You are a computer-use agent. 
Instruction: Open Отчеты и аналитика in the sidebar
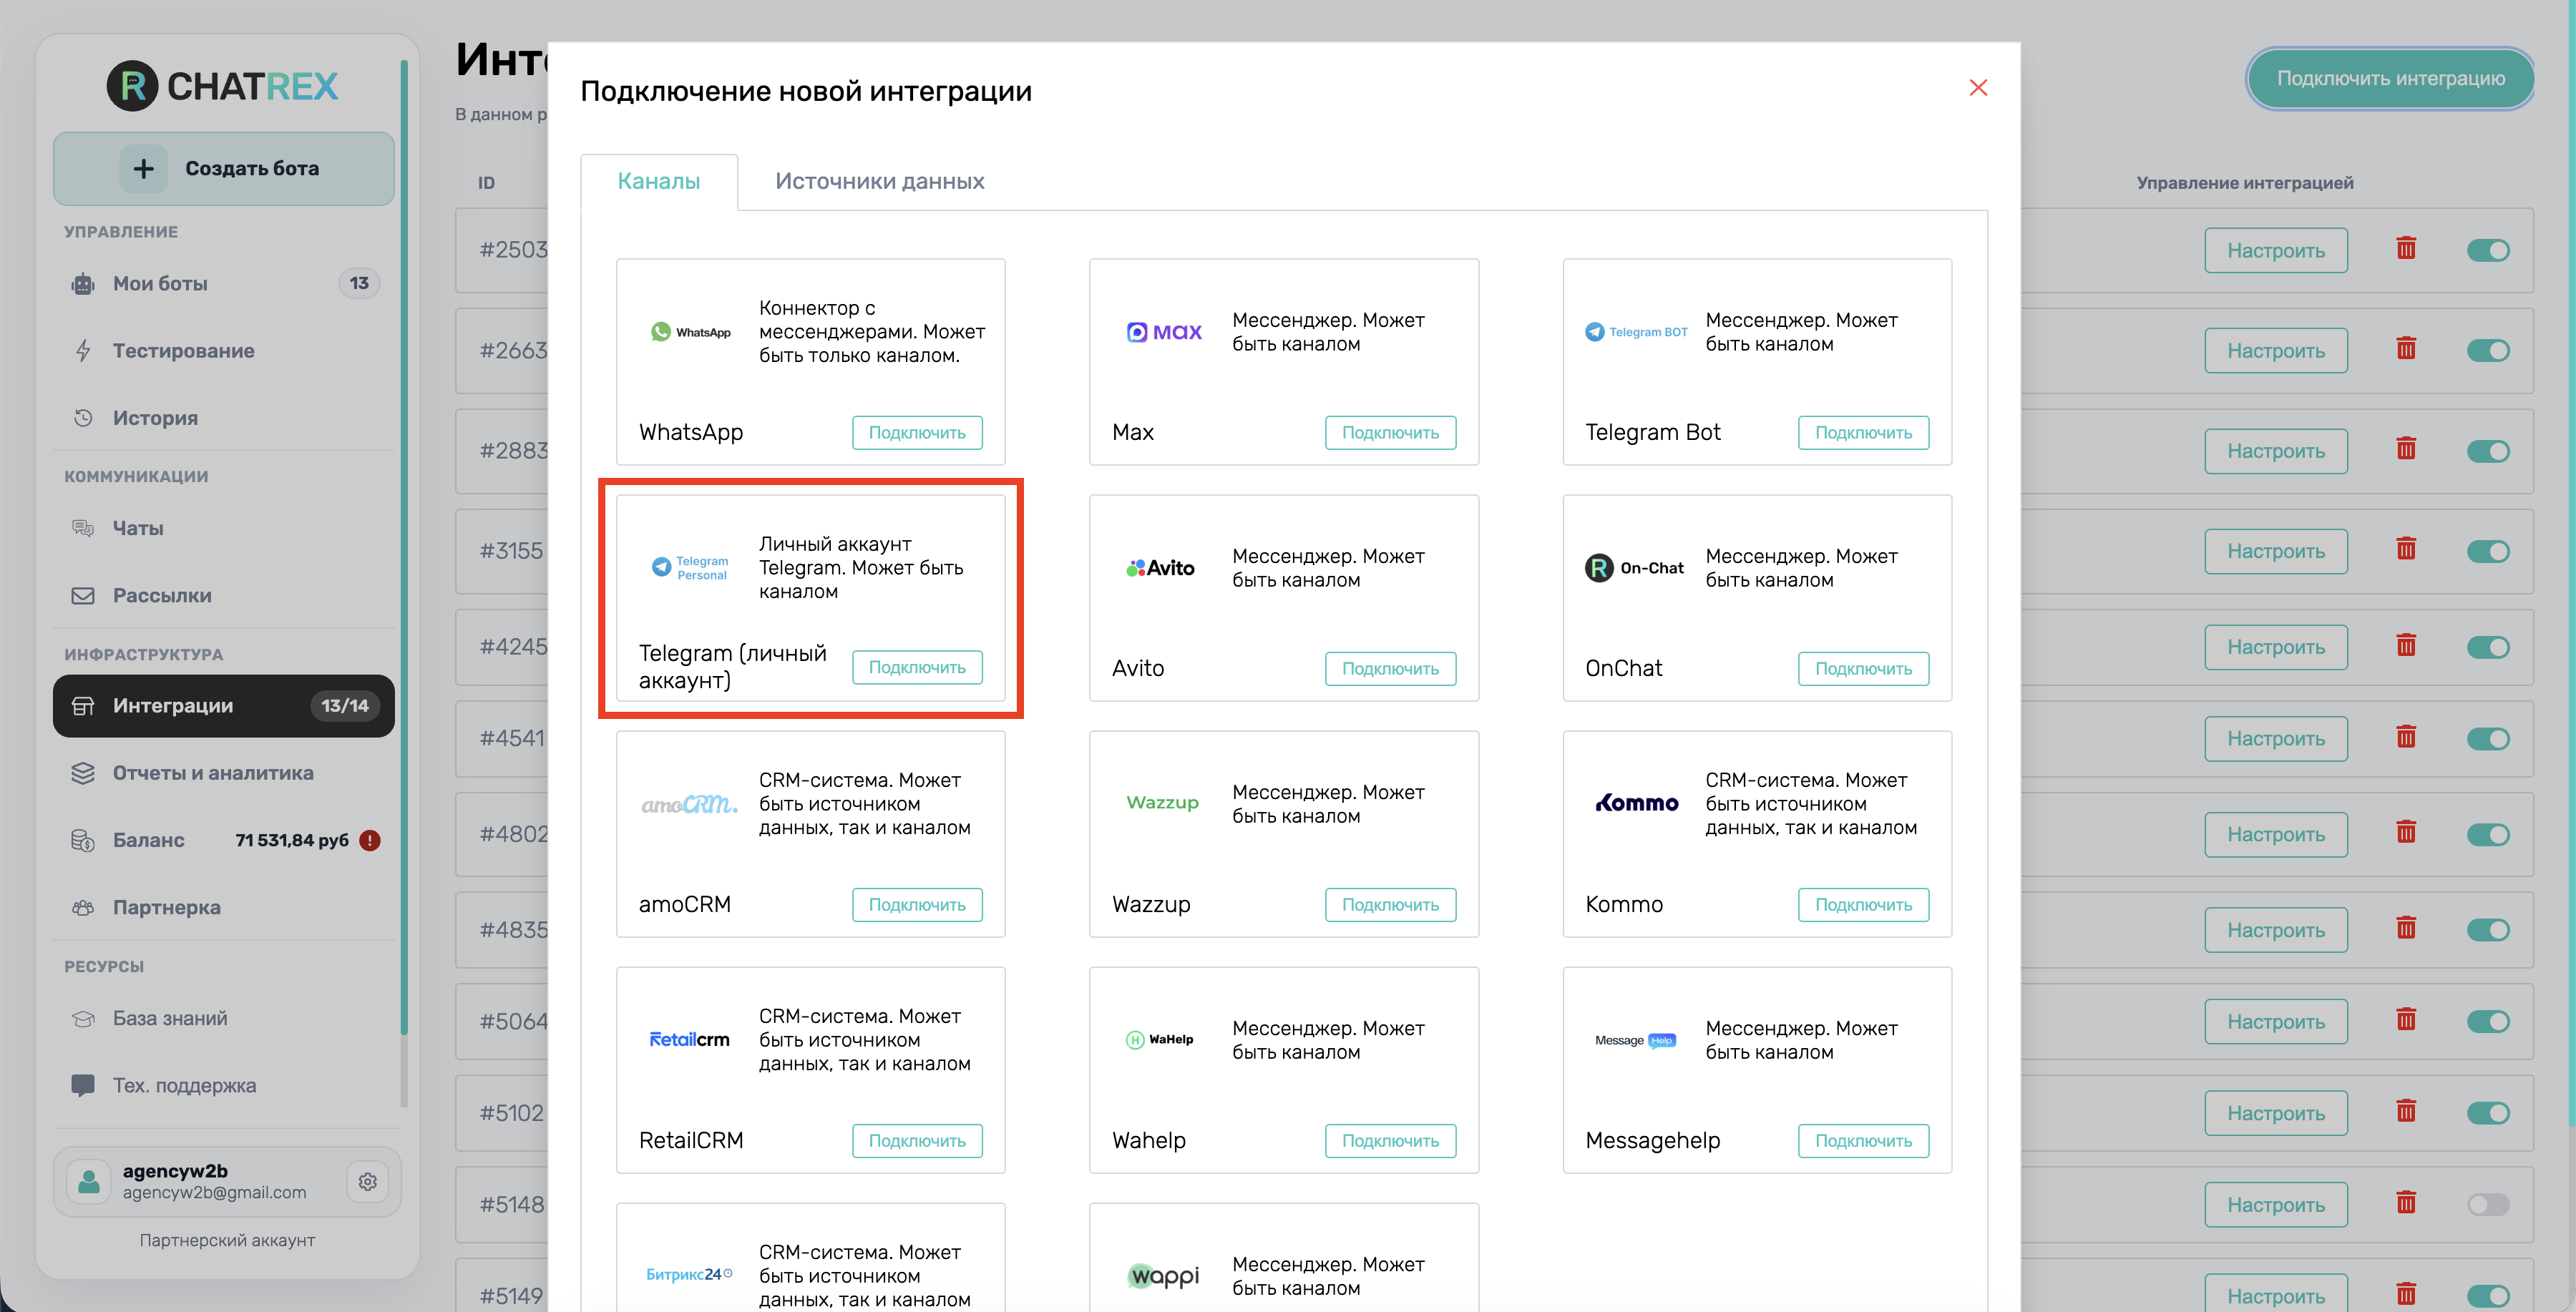click(224, 773)
